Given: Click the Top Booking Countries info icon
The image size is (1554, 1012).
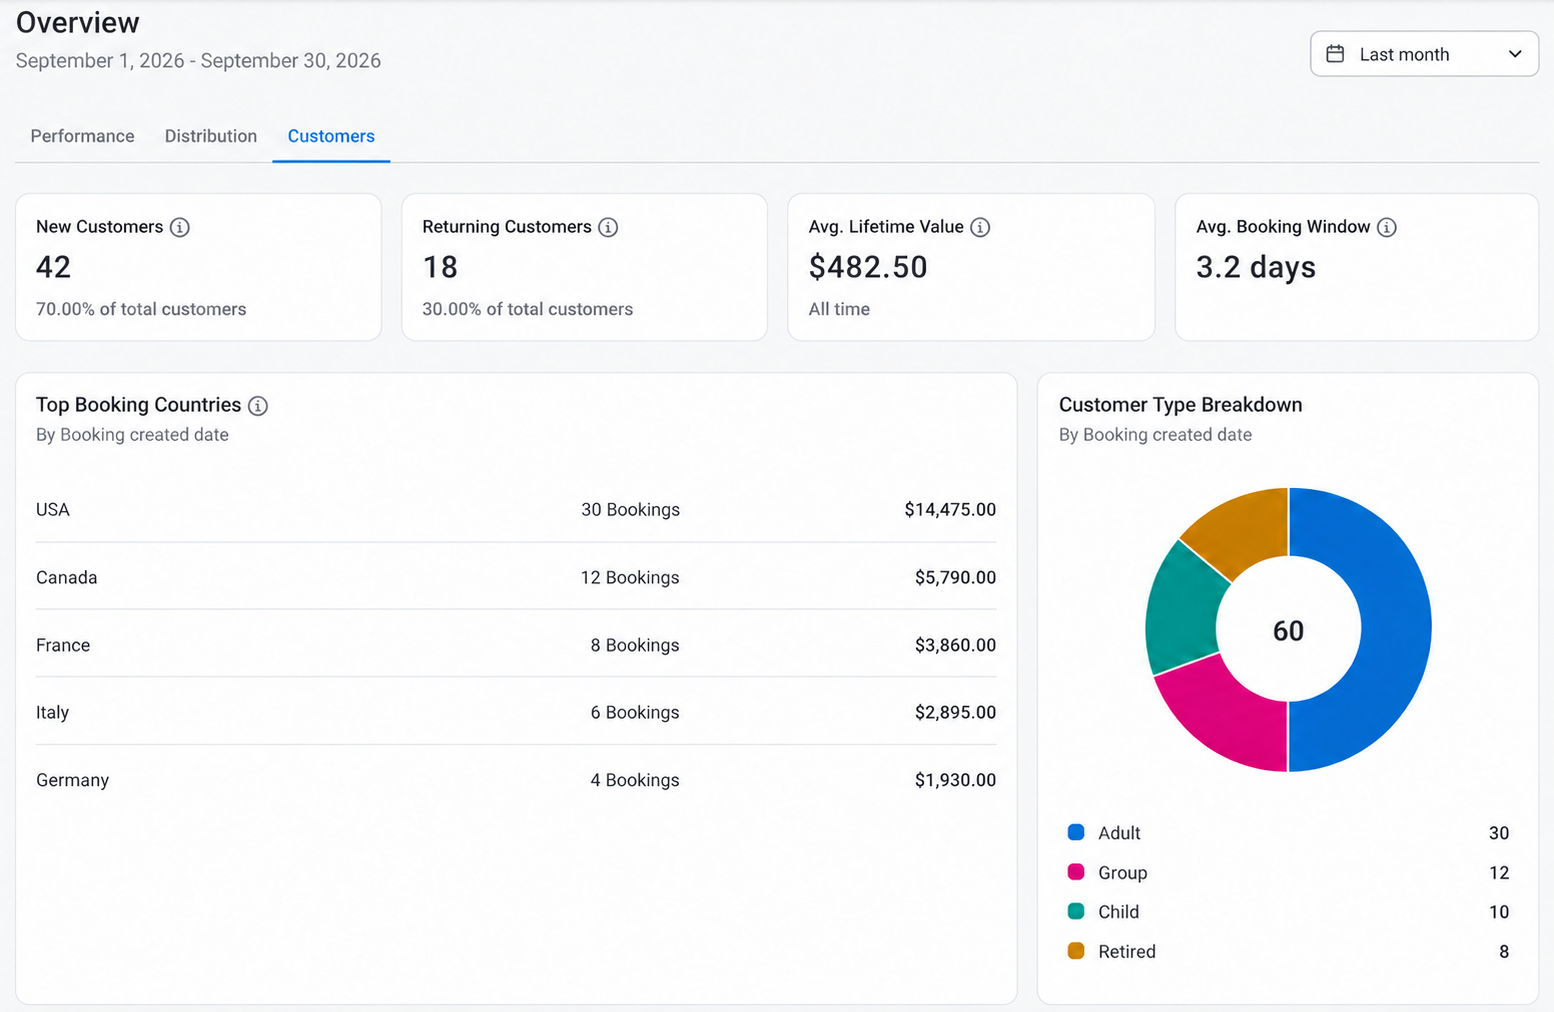Looking at the screenshot, I should [258, 405].
